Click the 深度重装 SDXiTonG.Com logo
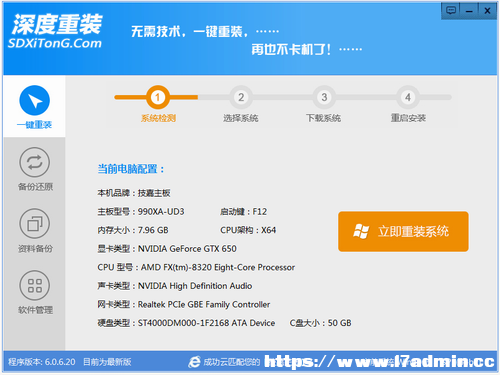500x375 pixels. 56,32
